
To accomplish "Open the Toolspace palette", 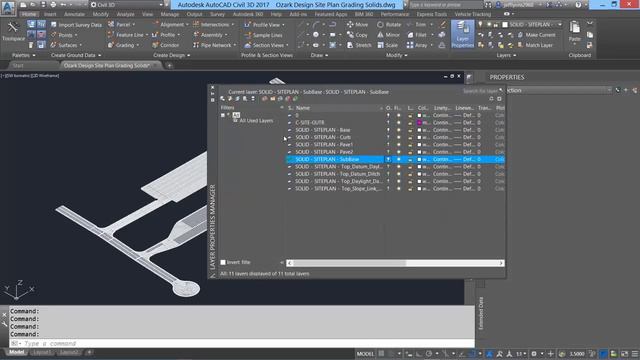I will point(13,31).
